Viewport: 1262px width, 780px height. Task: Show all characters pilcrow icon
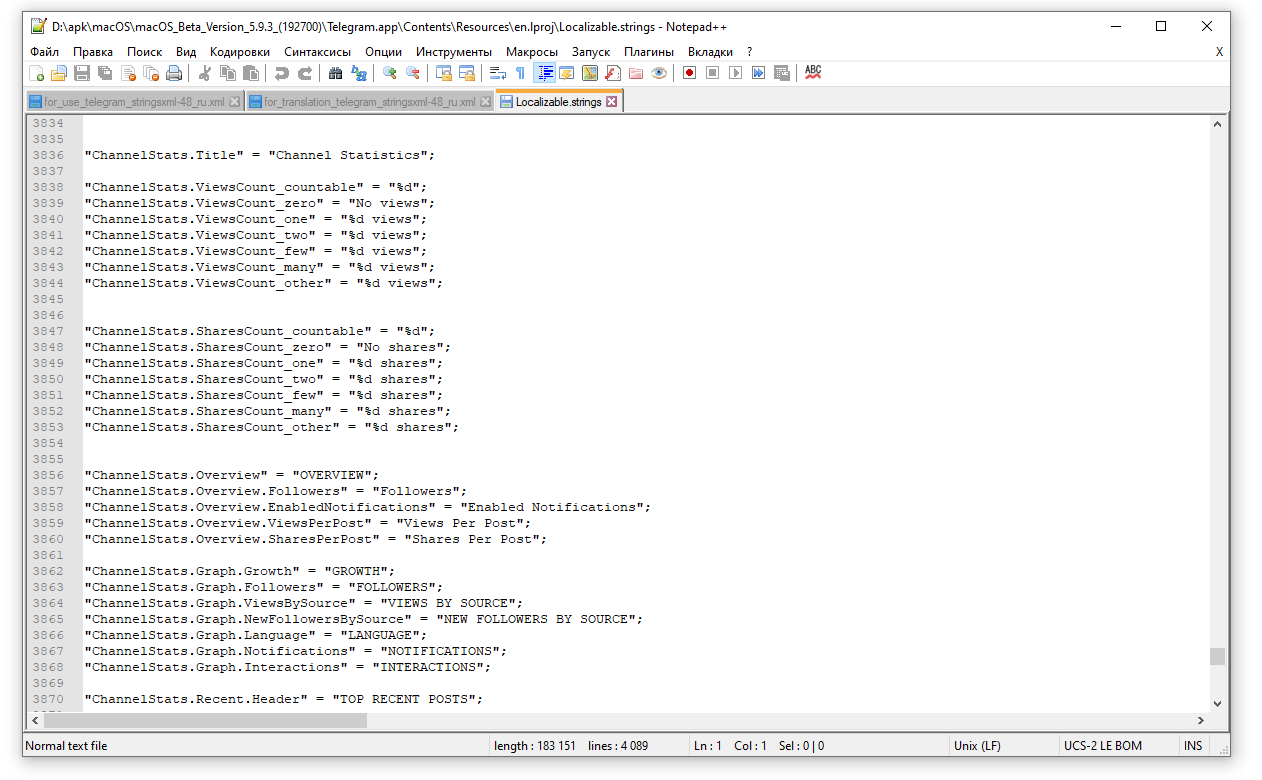tap(520, 73)
